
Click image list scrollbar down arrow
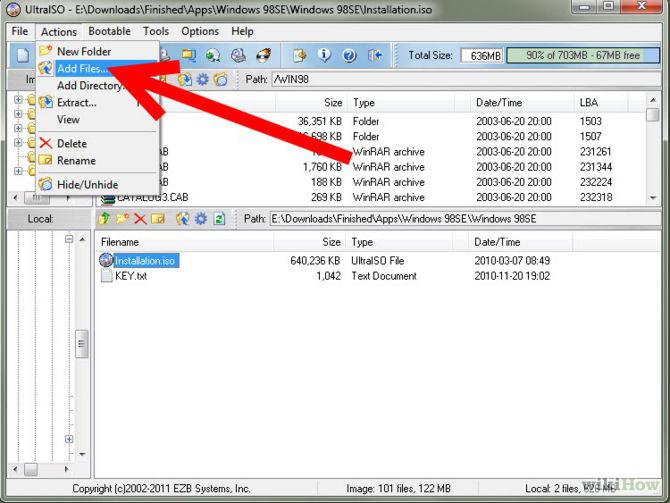pyautogui.click(x=653, y=197)
